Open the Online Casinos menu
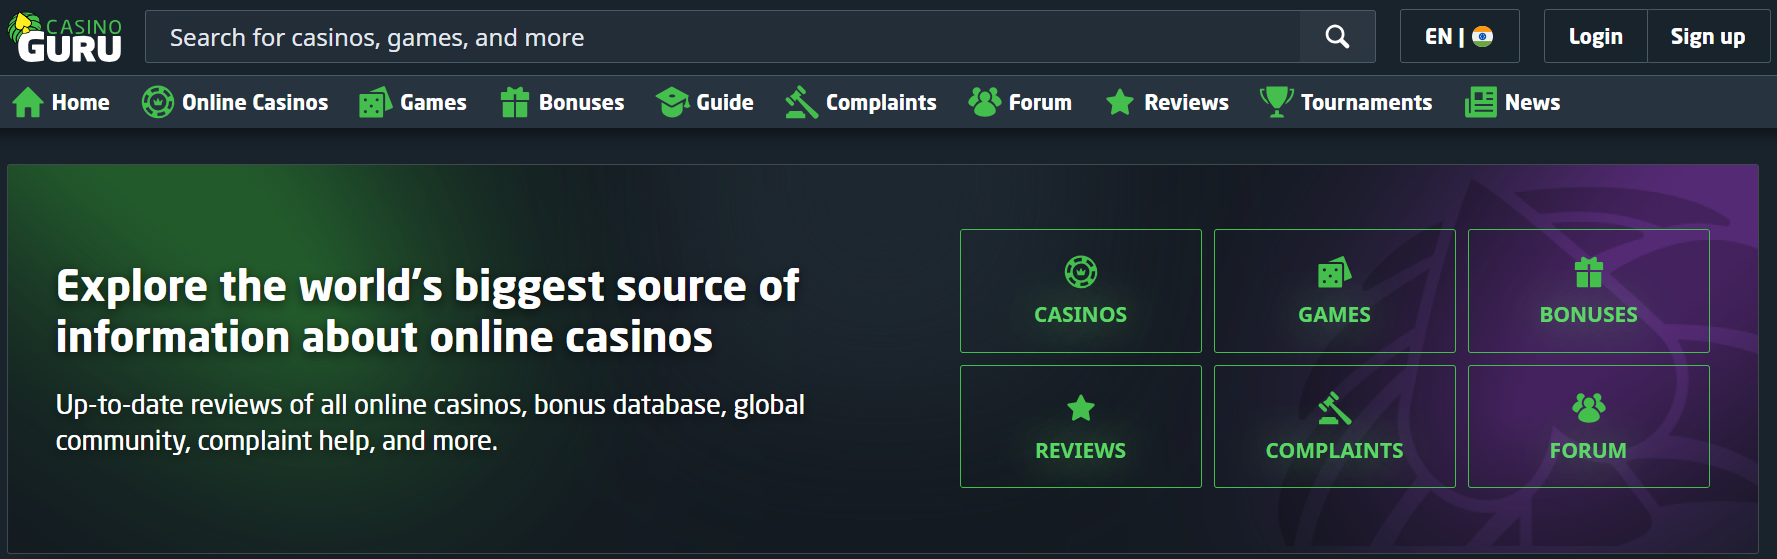The image size is (1777, 559). 255,102
